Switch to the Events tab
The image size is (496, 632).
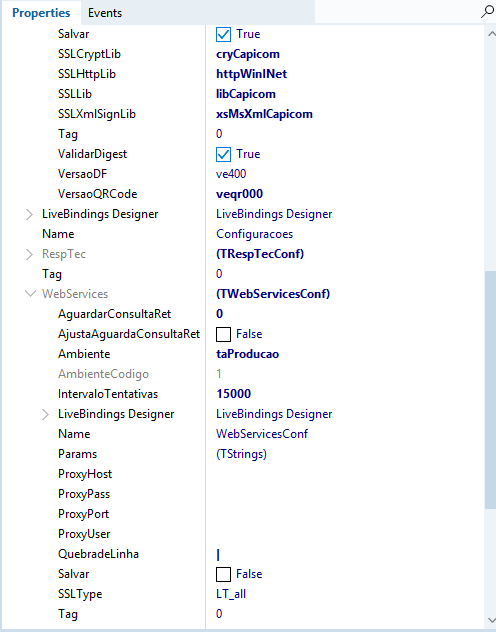pos(105,13)
